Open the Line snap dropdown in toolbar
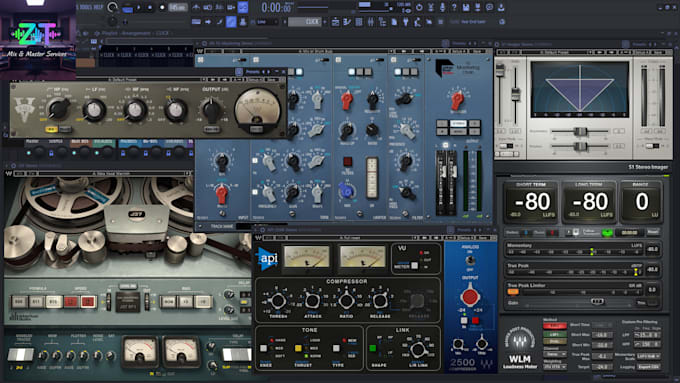The height and width of the screenshot is (383, 680). 267,22
